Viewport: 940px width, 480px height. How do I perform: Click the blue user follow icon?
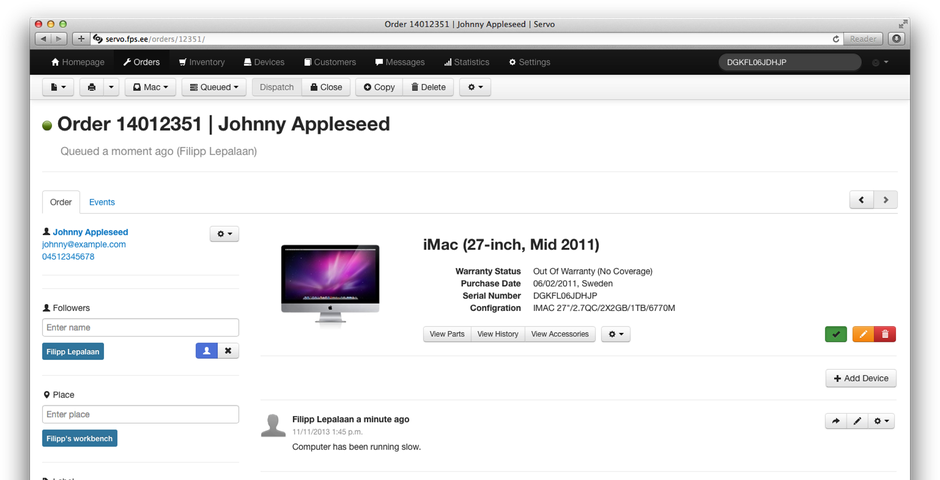point(206,351)
